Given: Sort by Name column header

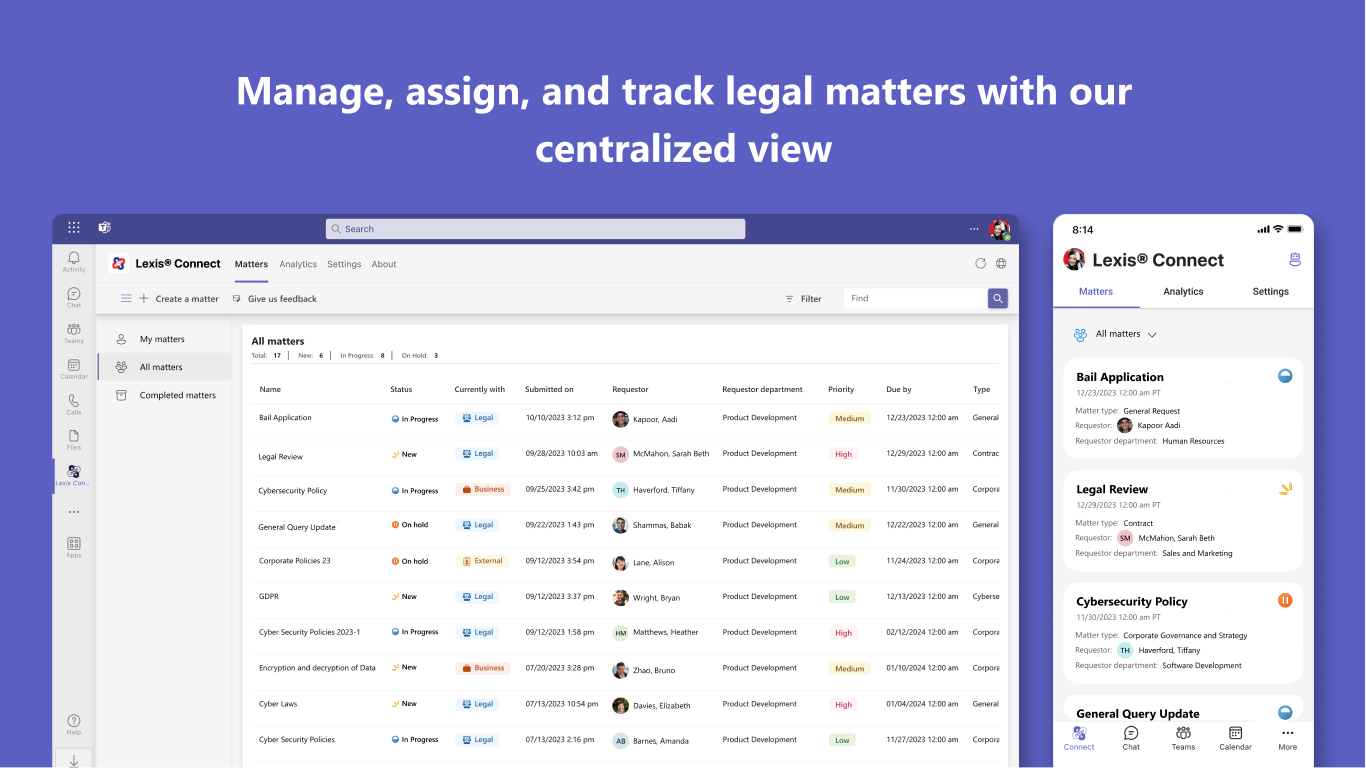Looking at the screenshot, I should 270,389.
